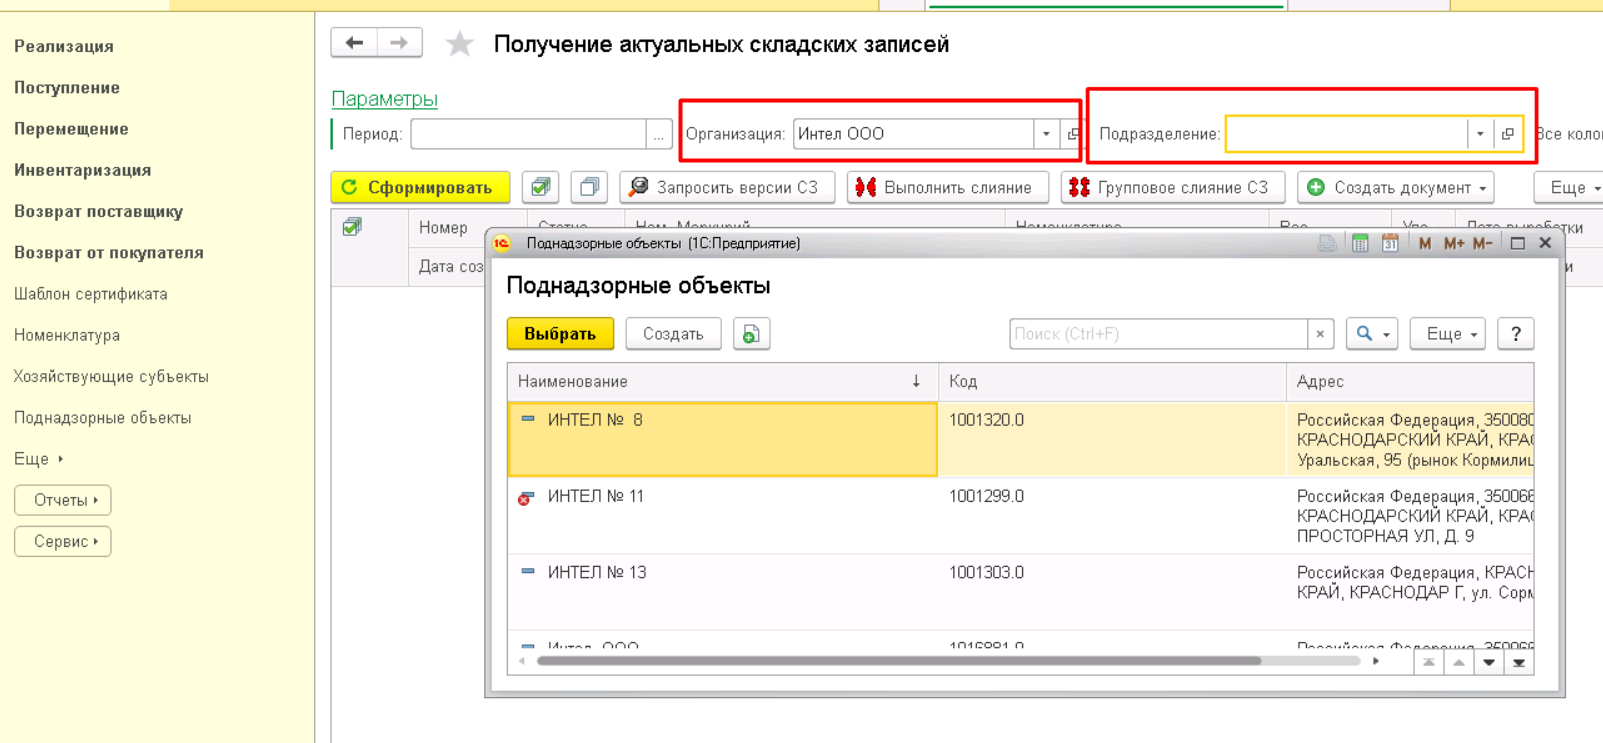Open Инвентаризация in the sidebar
This screenshot has height=743, width=1603.
(x=83, y=170)
